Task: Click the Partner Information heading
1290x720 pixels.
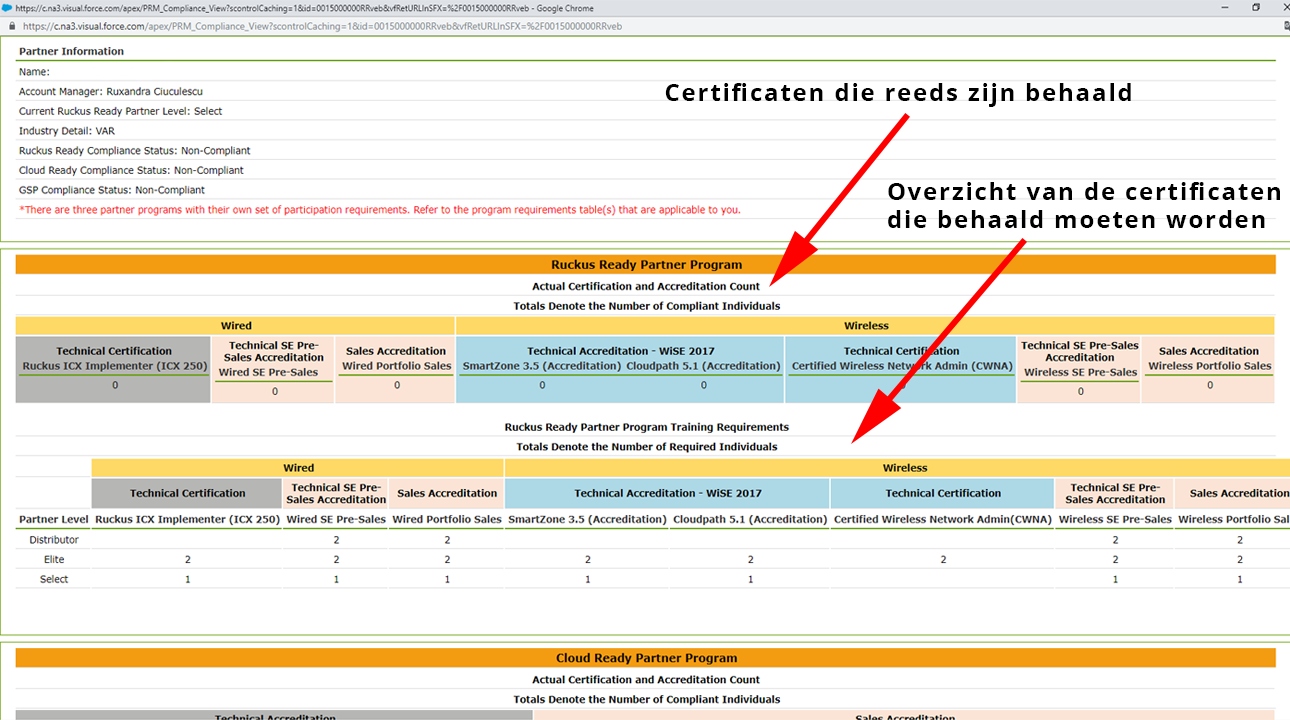Action: pyautogui.click(x=71, y=51)
